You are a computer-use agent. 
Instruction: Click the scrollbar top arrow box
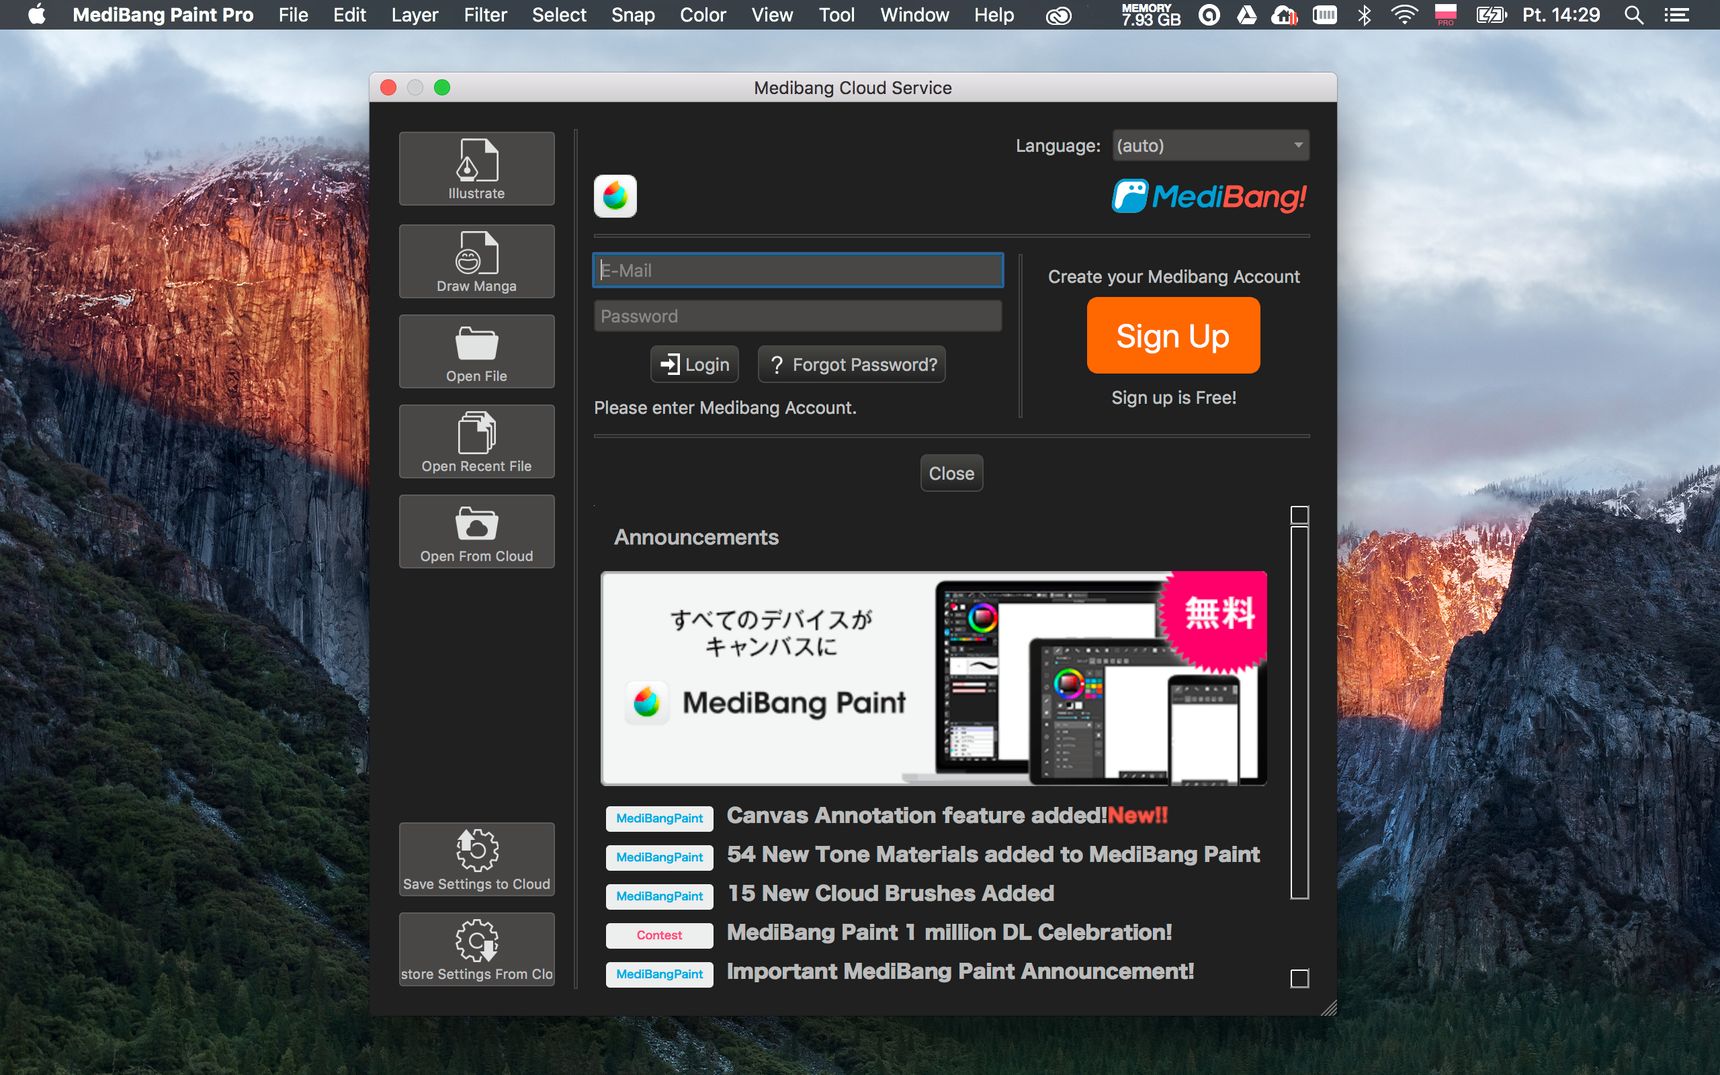(1299, 515)
